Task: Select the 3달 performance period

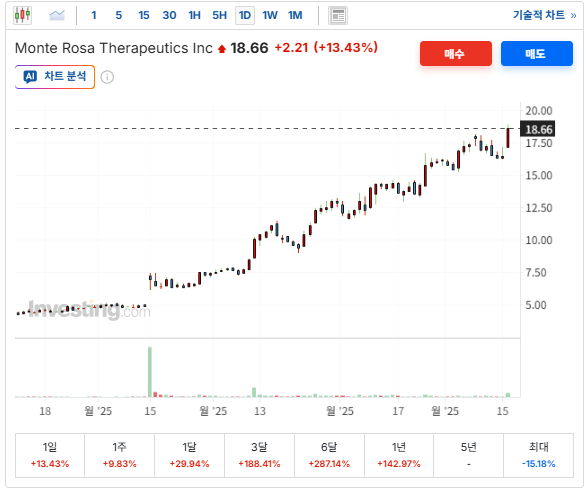Action: [259, 455]
